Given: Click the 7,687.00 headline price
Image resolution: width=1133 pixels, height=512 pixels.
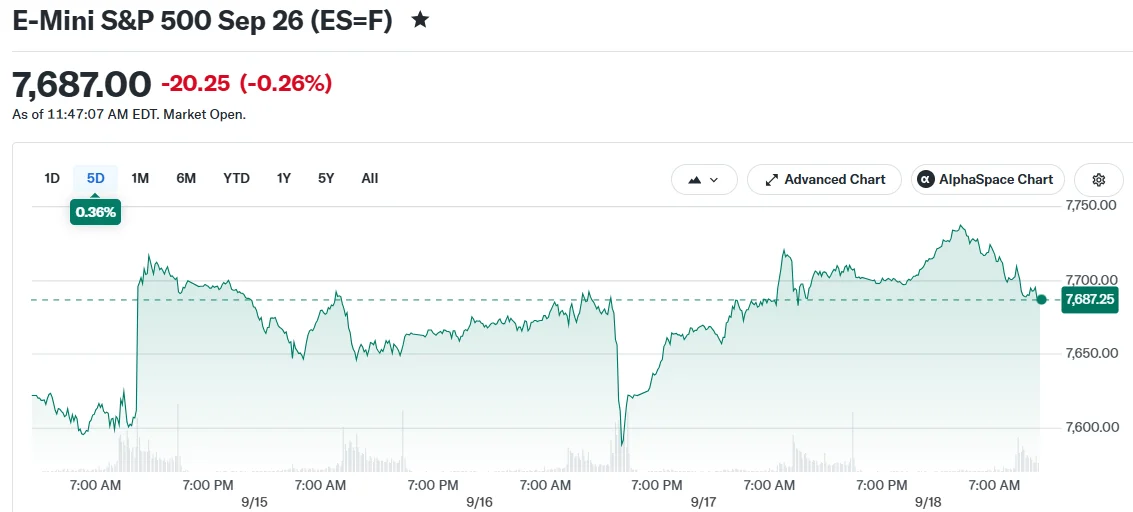Looking at the screenshot, I should click(x=82, y=84).
